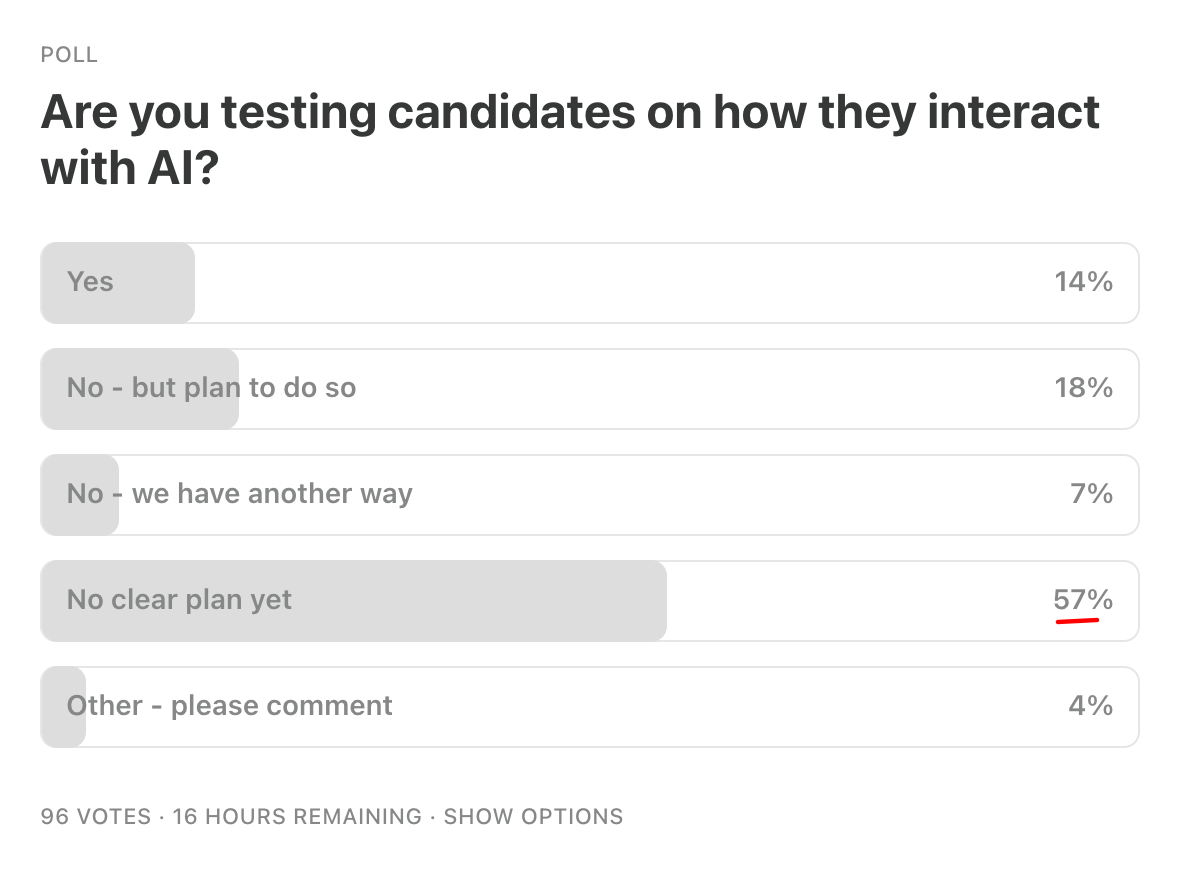Viewport: 1180px width, 872px height.
Task: Click the "Show Options" link
Action: tap(533, 816)
